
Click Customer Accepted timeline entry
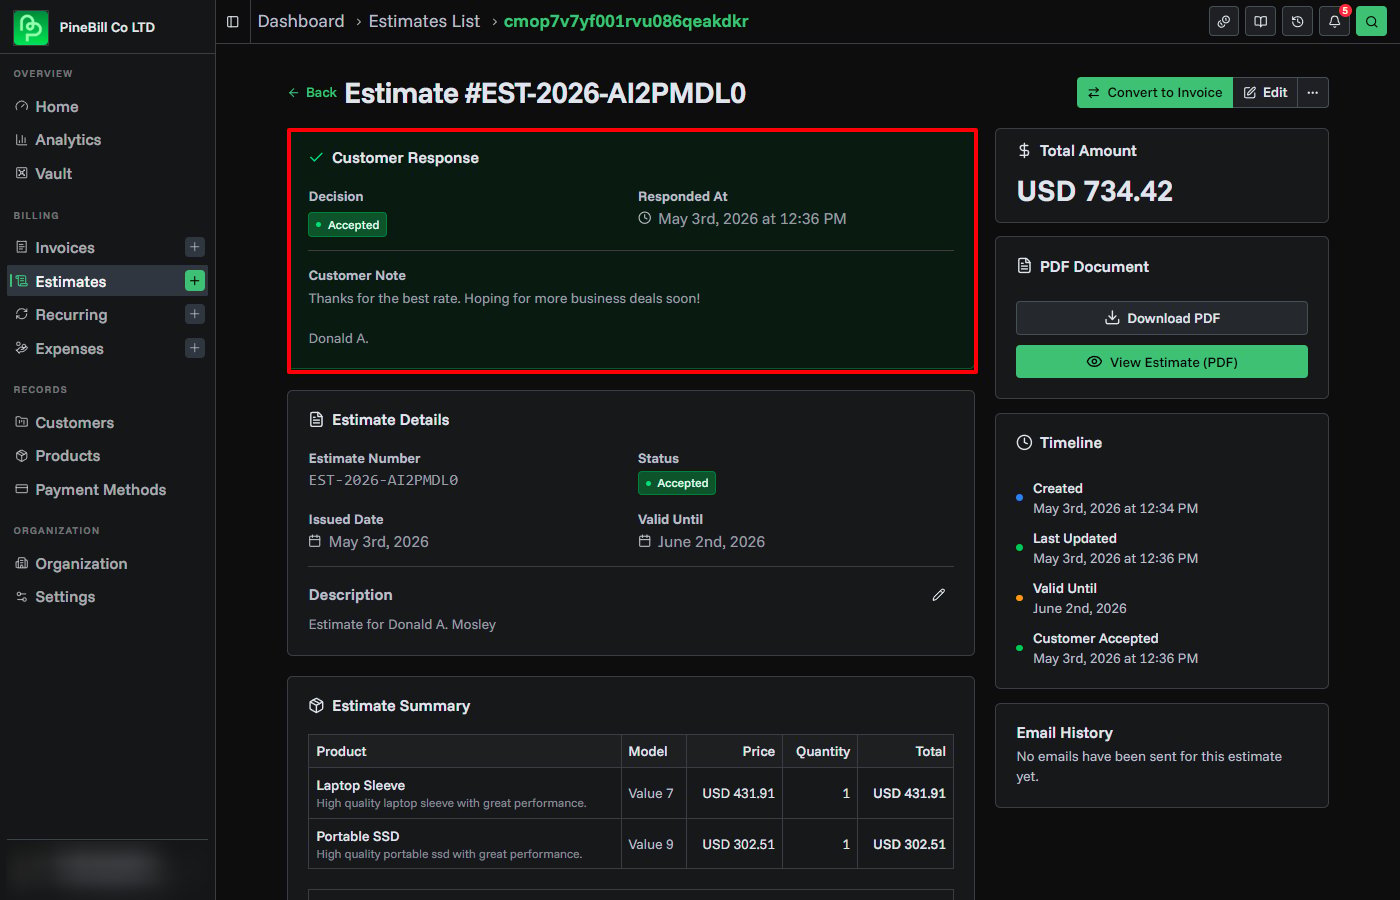[1115, 648]
